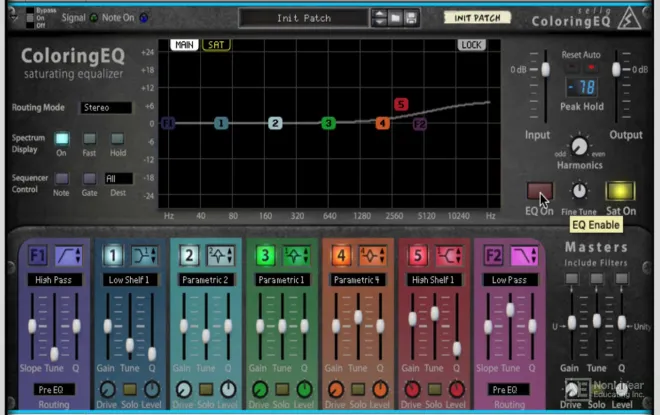The image size is (660, 415).
Task: Switch to MAIN graph tab
Action: tap(184, 45)
